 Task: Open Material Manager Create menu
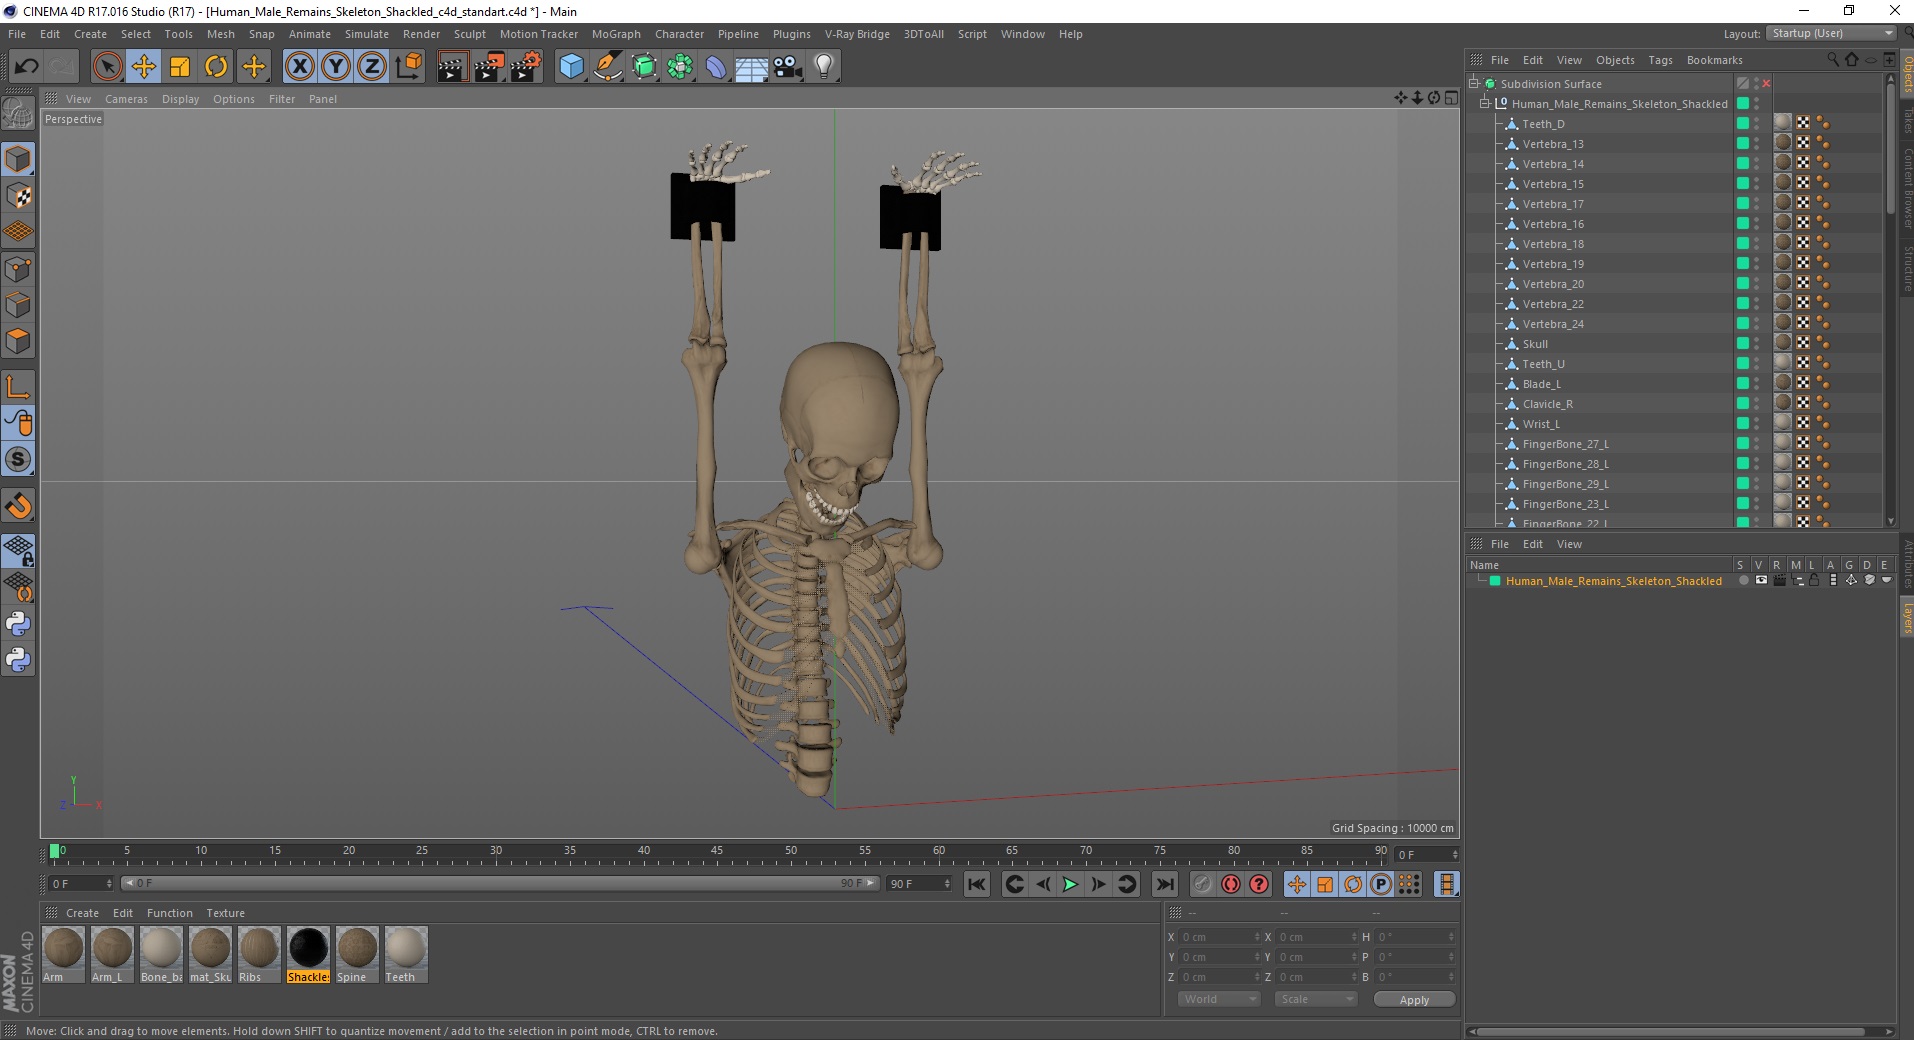click(x=82, y=913)
